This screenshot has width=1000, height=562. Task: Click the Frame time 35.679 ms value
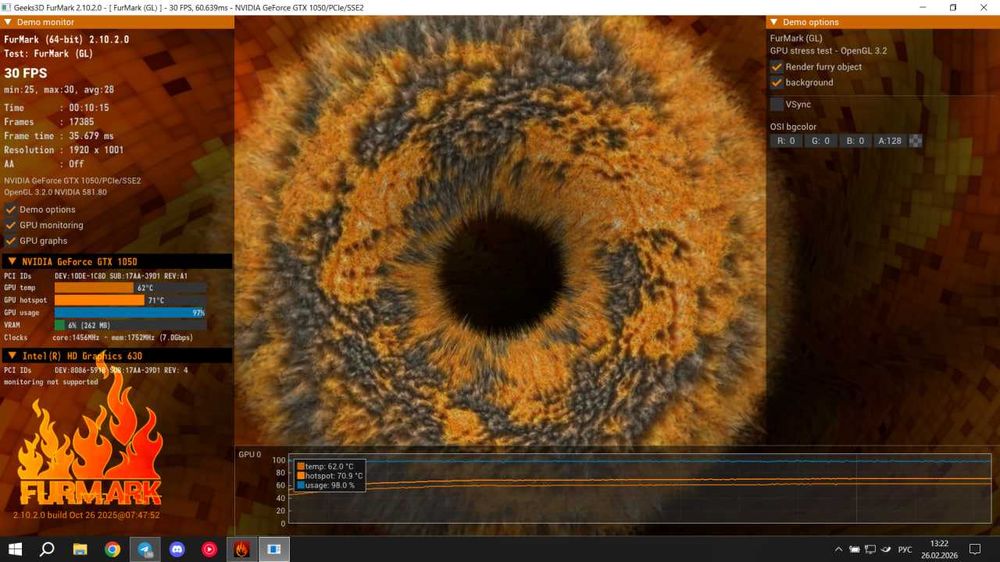tap(91, 136)
